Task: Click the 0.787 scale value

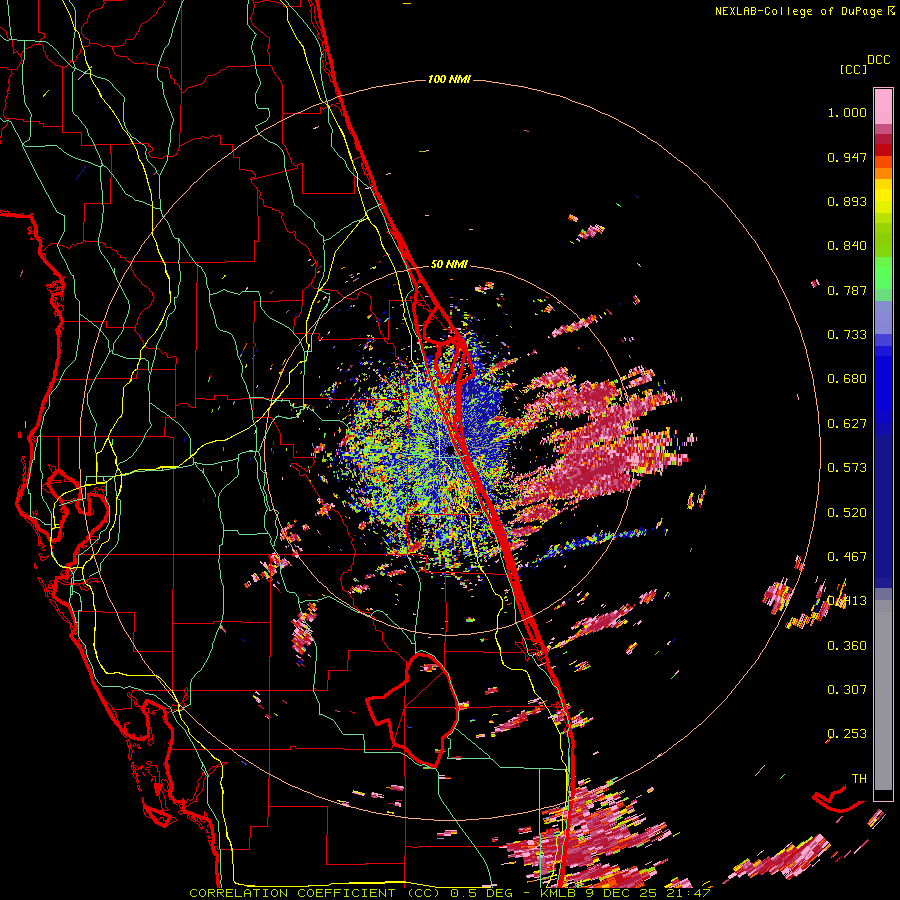Action: point(847,290)
